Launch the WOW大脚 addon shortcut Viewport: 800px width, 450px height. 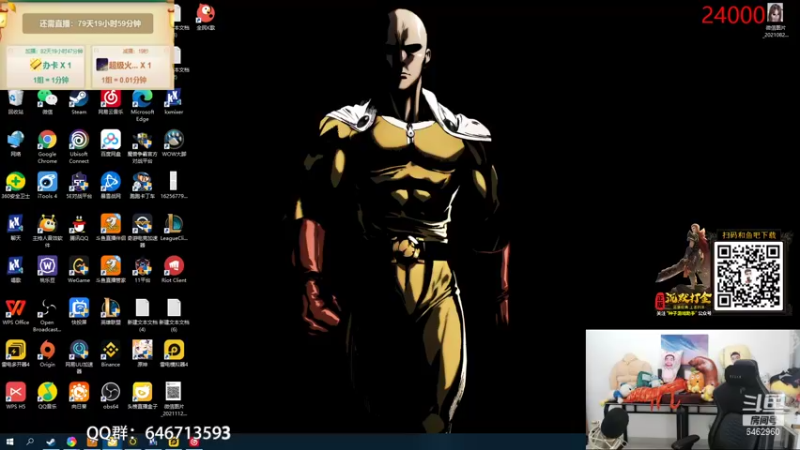coord(174,143)
